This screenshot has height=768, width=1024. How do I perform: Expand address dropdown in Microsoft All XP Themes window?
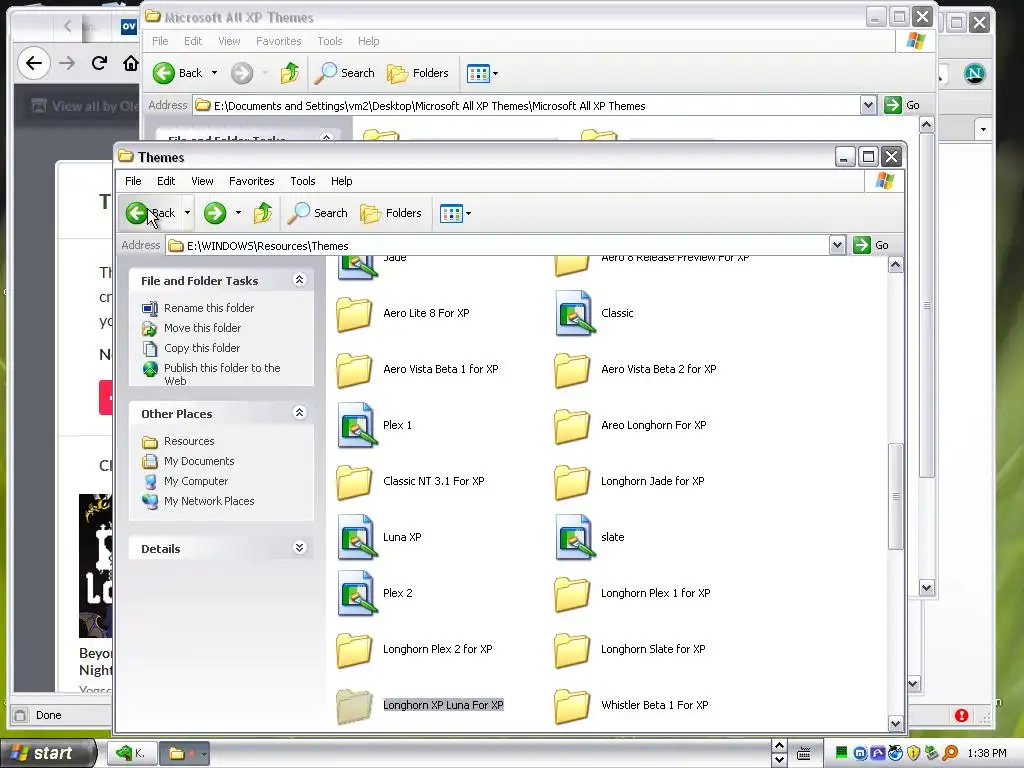click(868, 105)
